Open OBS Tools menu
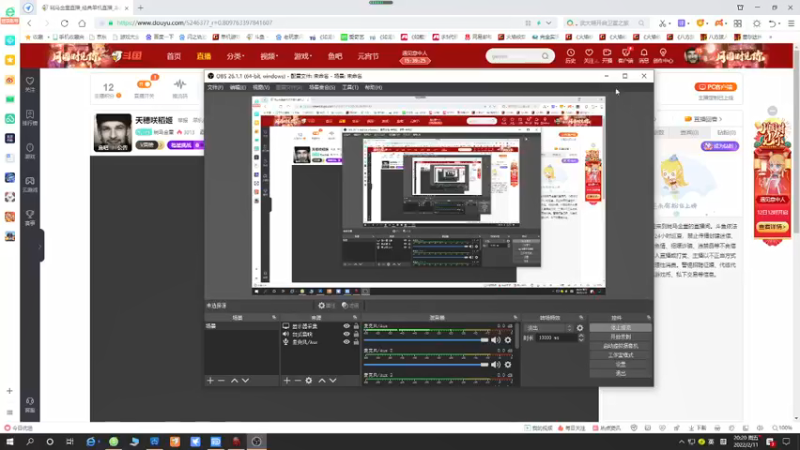 click(350, 87)
